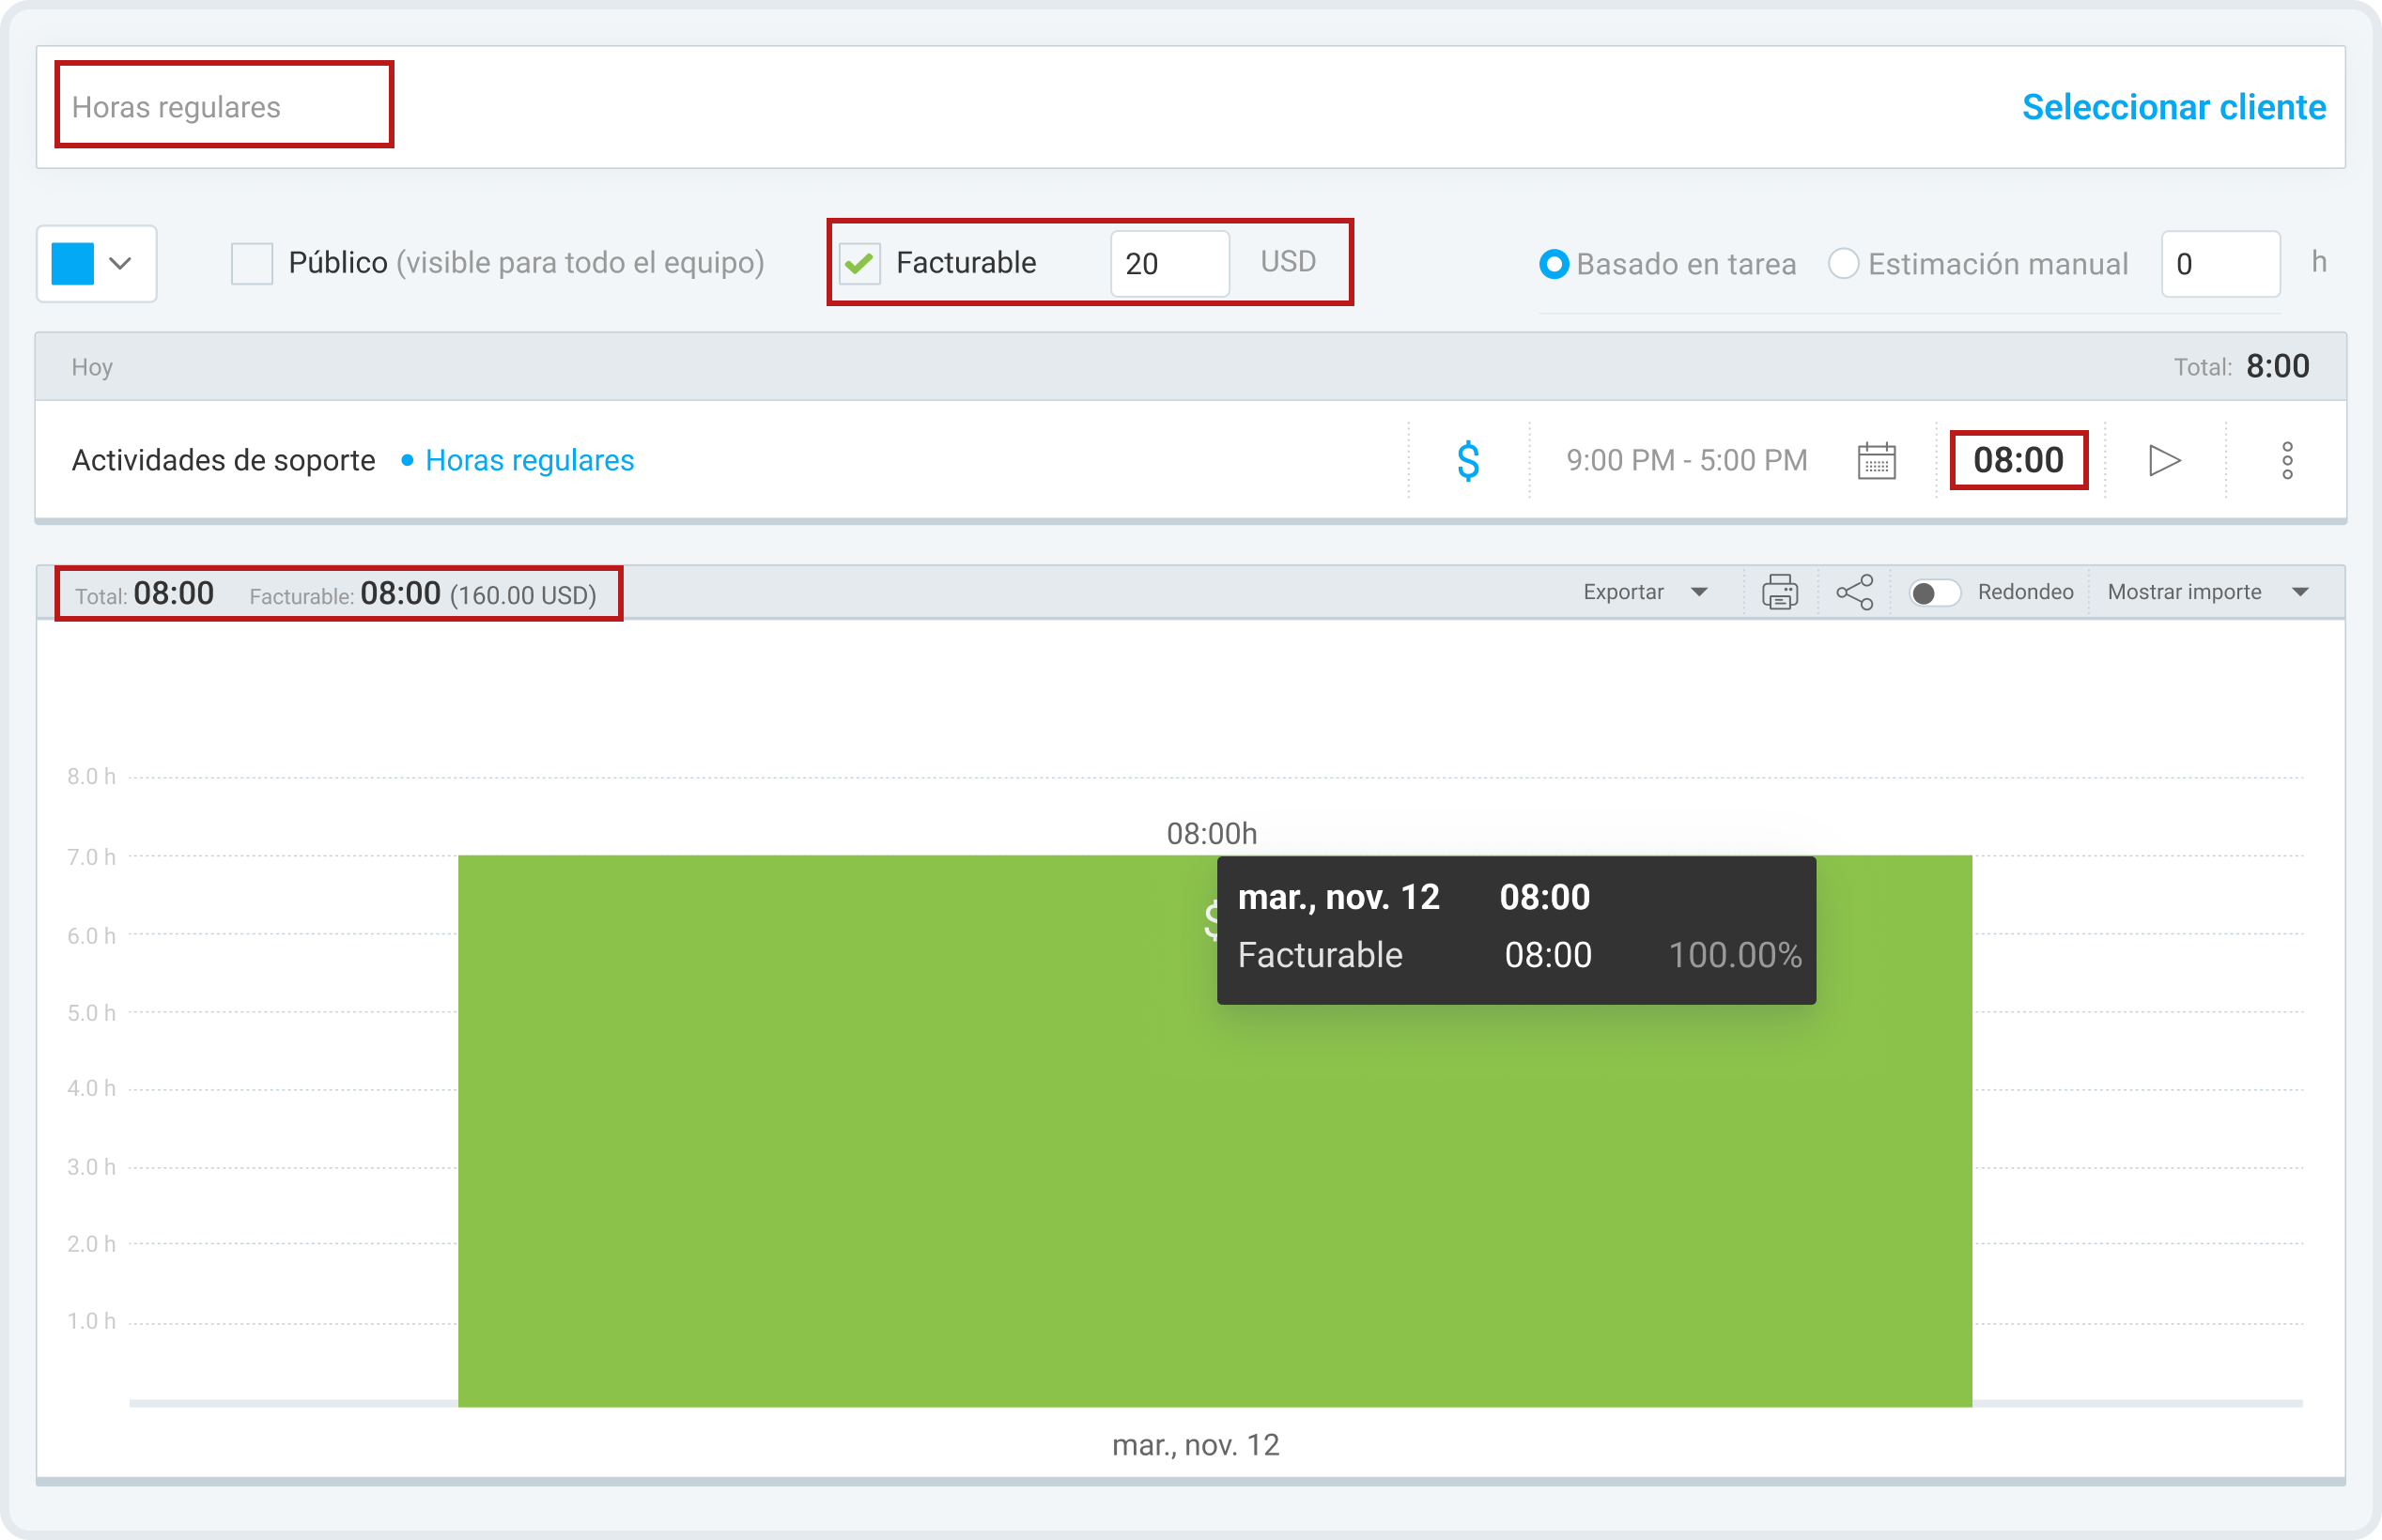2382x1540 pixels.
Task: Open the calendar date picker icon
Action: pyautogui.click(x=1876, y=461)
